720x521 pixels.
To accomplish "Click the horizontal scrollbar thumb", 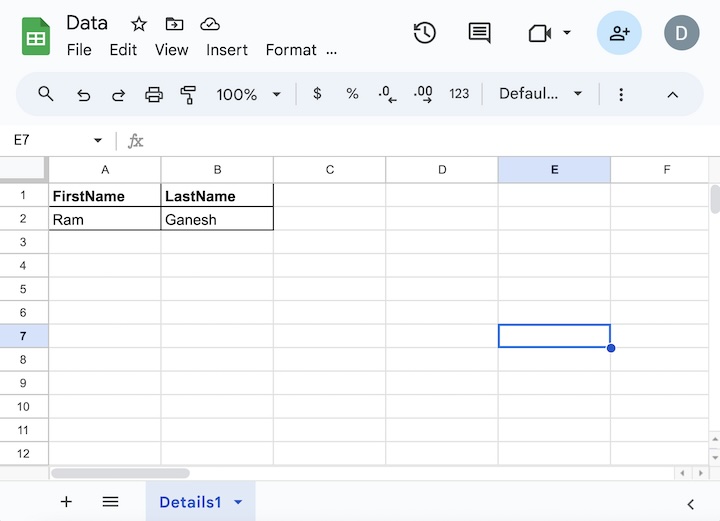I will point(120,473).
